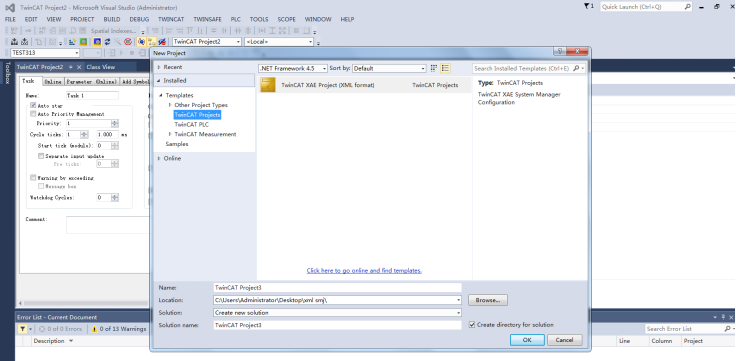736x361 pixels.
Task: Open the TwinCAT Project2 toolbar combo box
Action: coord(238,42)
